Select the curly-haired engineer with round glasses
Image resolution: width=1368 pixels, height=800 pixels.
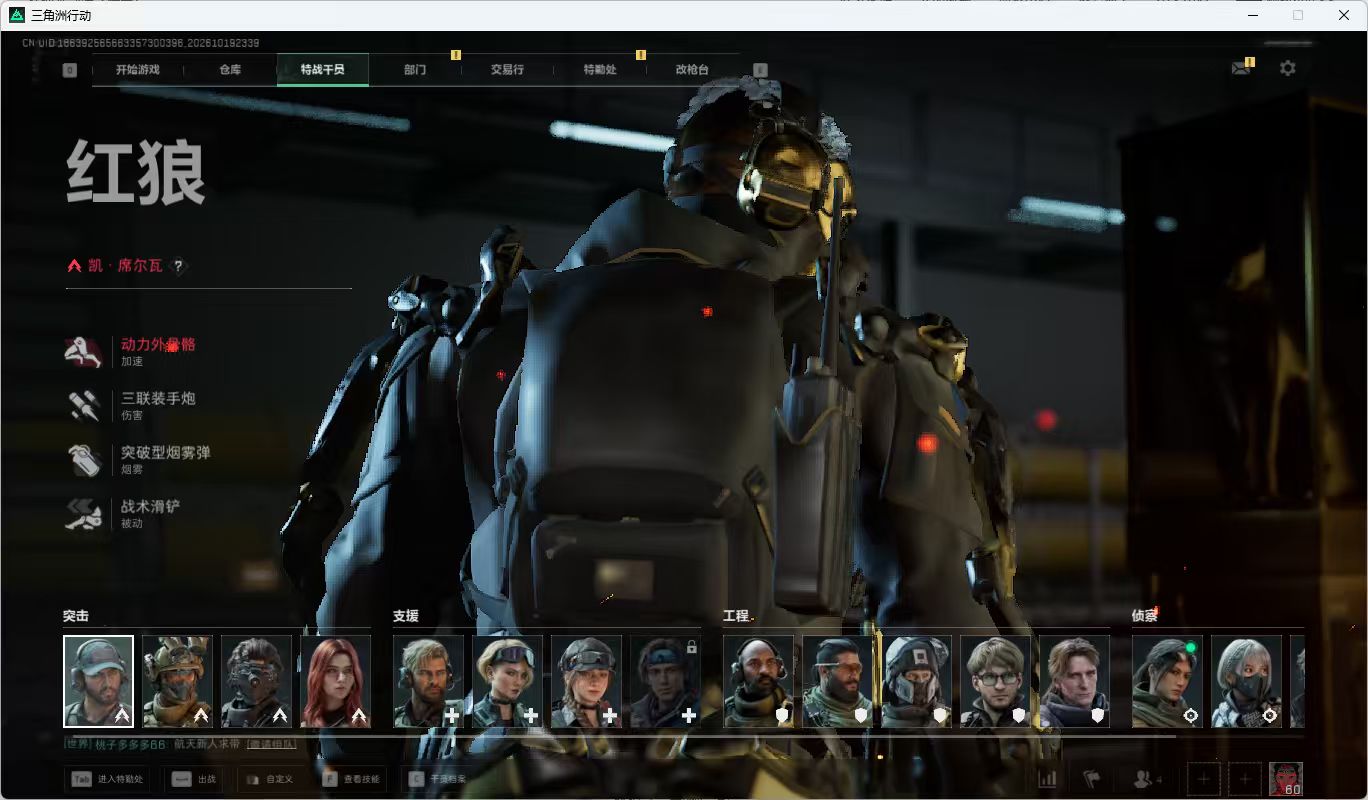click(x=995, y=681)
